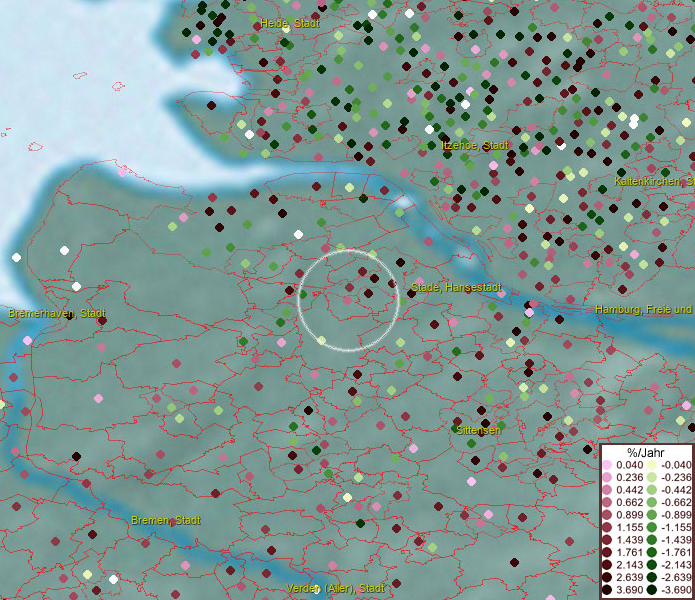The height and width of the screenshot is (600, 695).
Task: Pick the -0.040 pale yellow swatch
Action: tap(652, 465)
